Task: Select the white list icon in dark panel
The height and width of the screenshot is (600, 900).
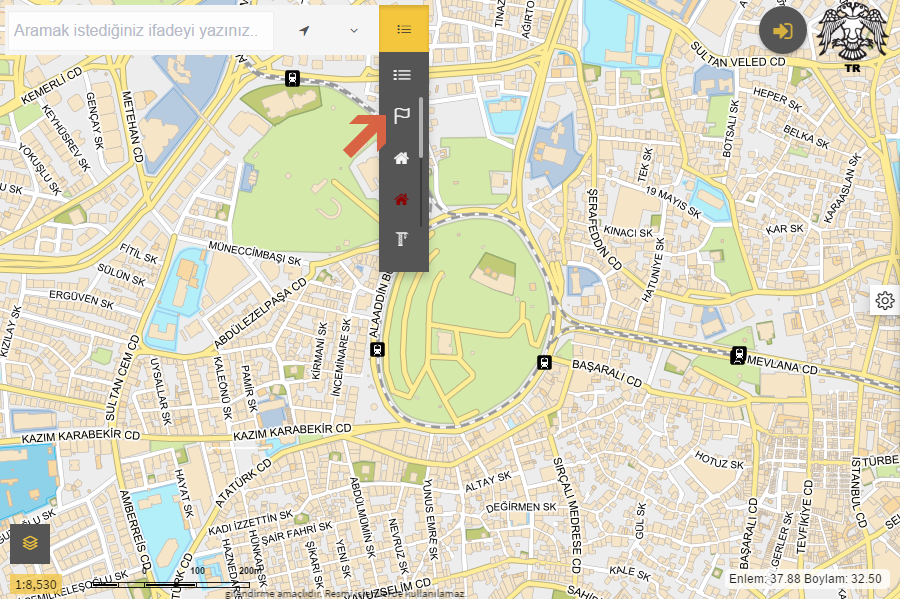Action: coord(402,75)
